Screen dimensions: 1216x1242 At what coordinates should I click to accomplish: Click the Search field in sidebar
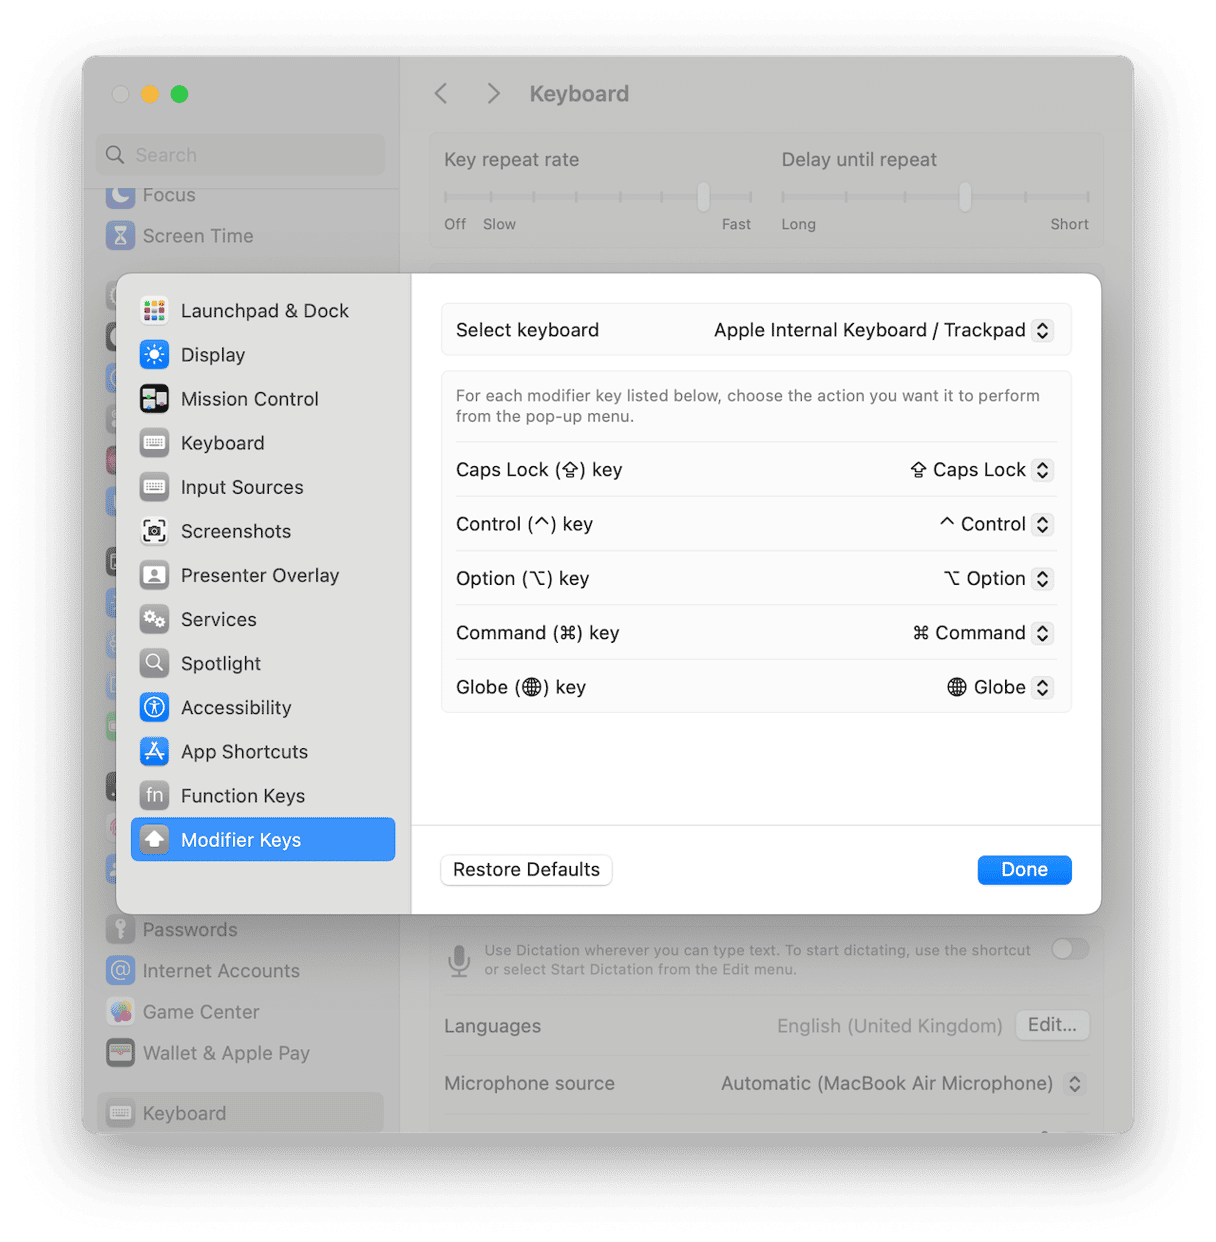click(x=241, y=155)
